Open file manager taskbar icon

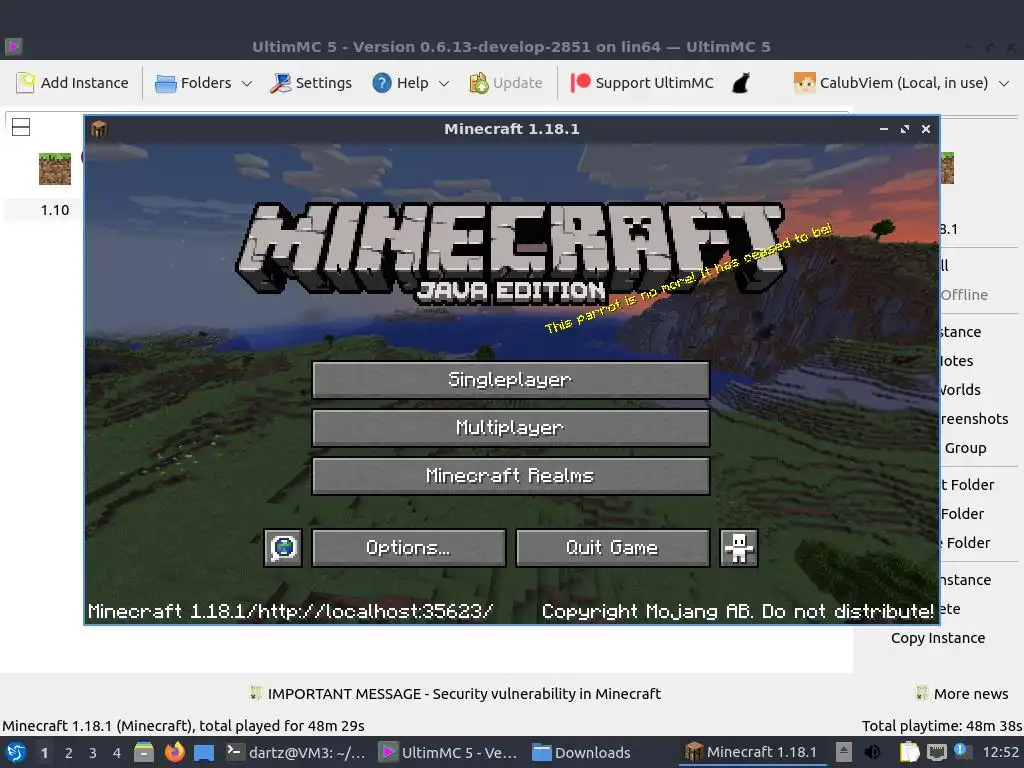[x=144, y=752]
